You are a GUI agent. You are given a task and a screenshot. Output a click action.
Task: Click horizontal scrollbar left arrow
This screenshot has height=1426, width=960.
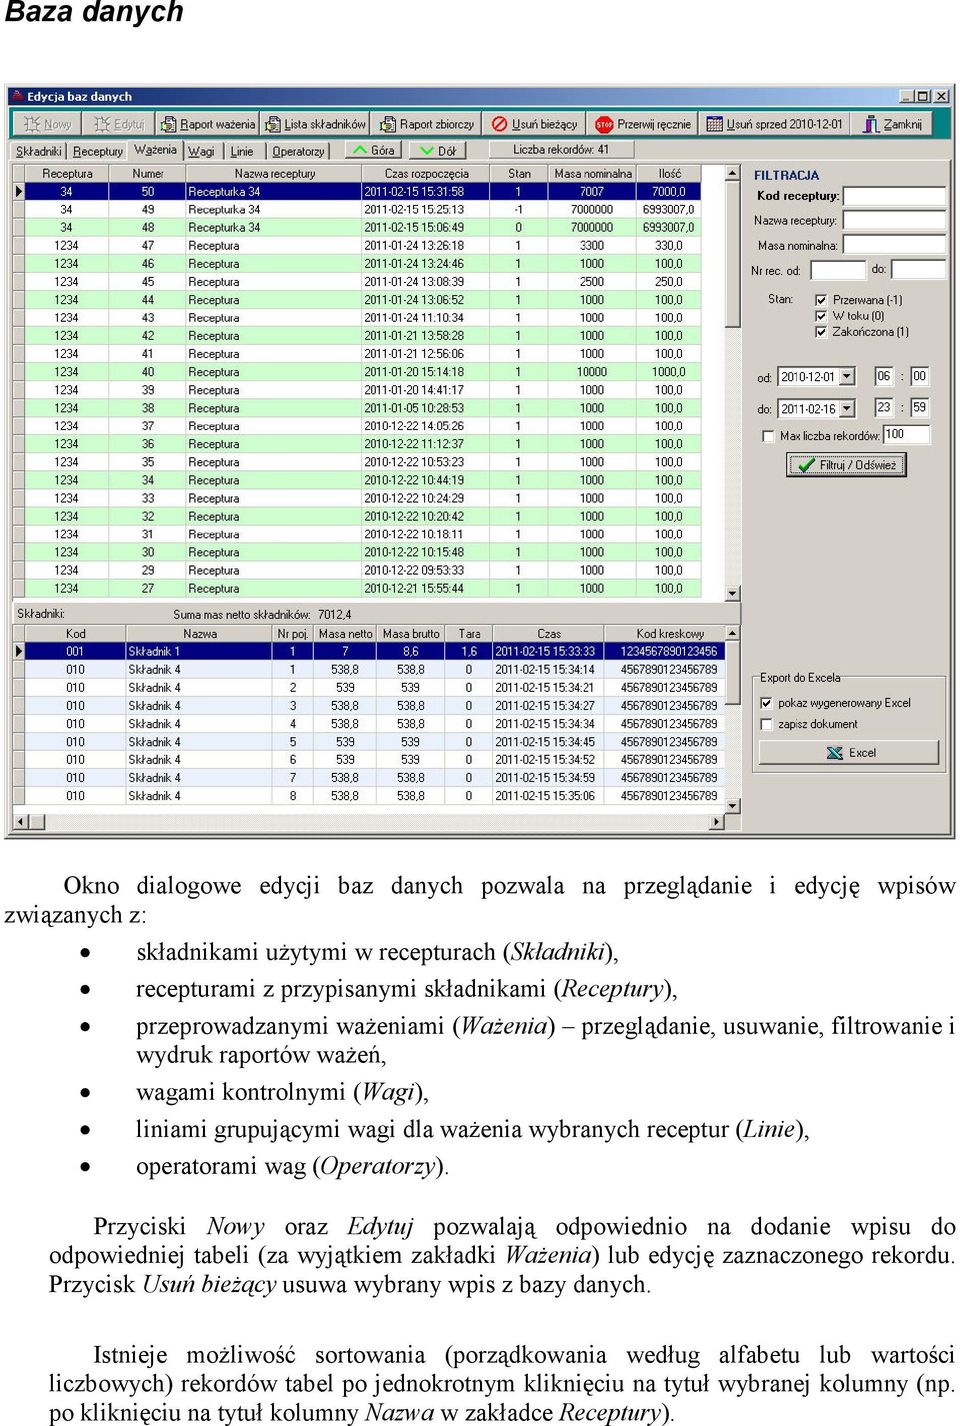point(20,822)
